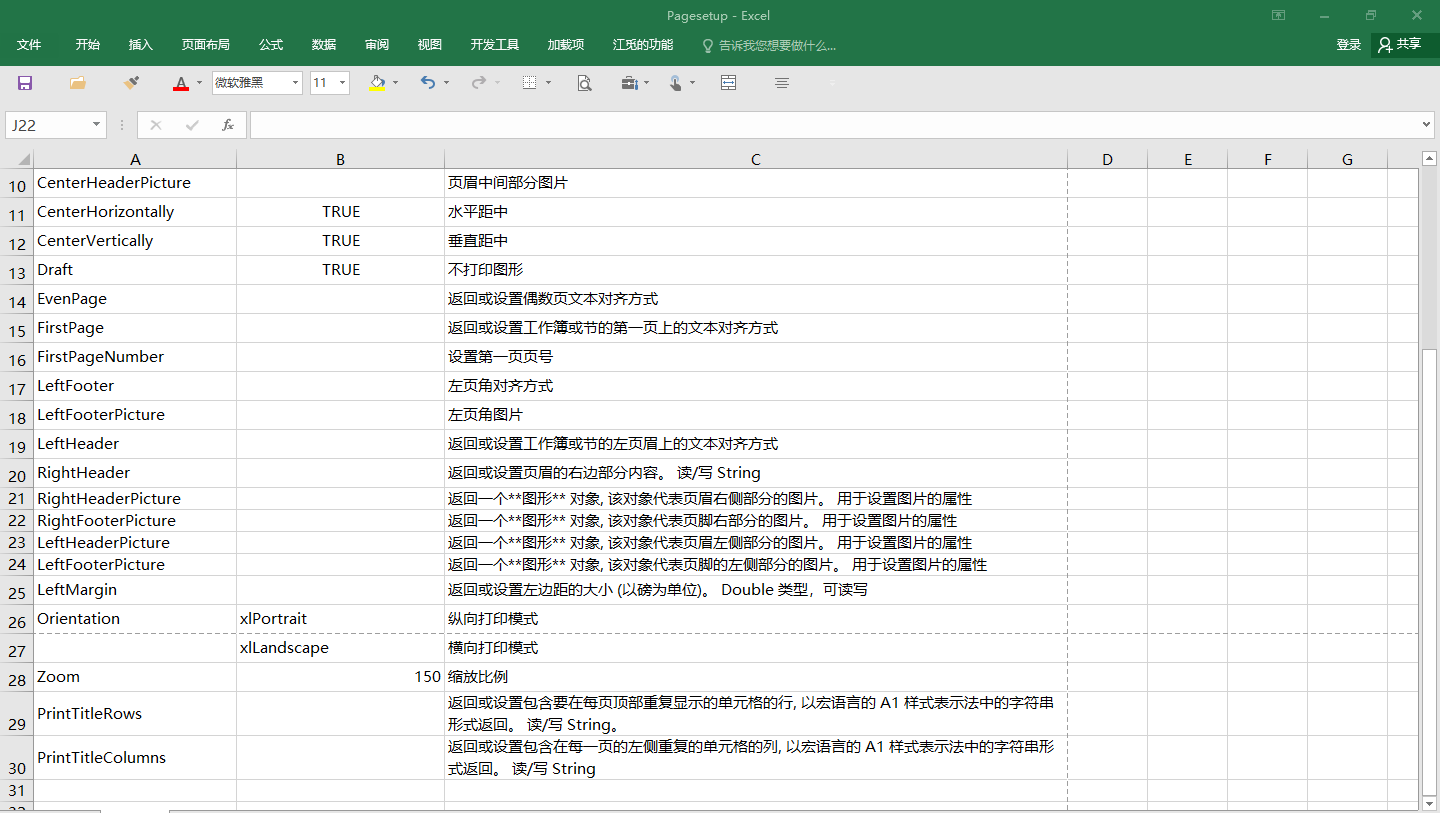This screenshot has width=1448, height=813.
Task: Switch to the 插入 ribbon tab
Action: 141,45
